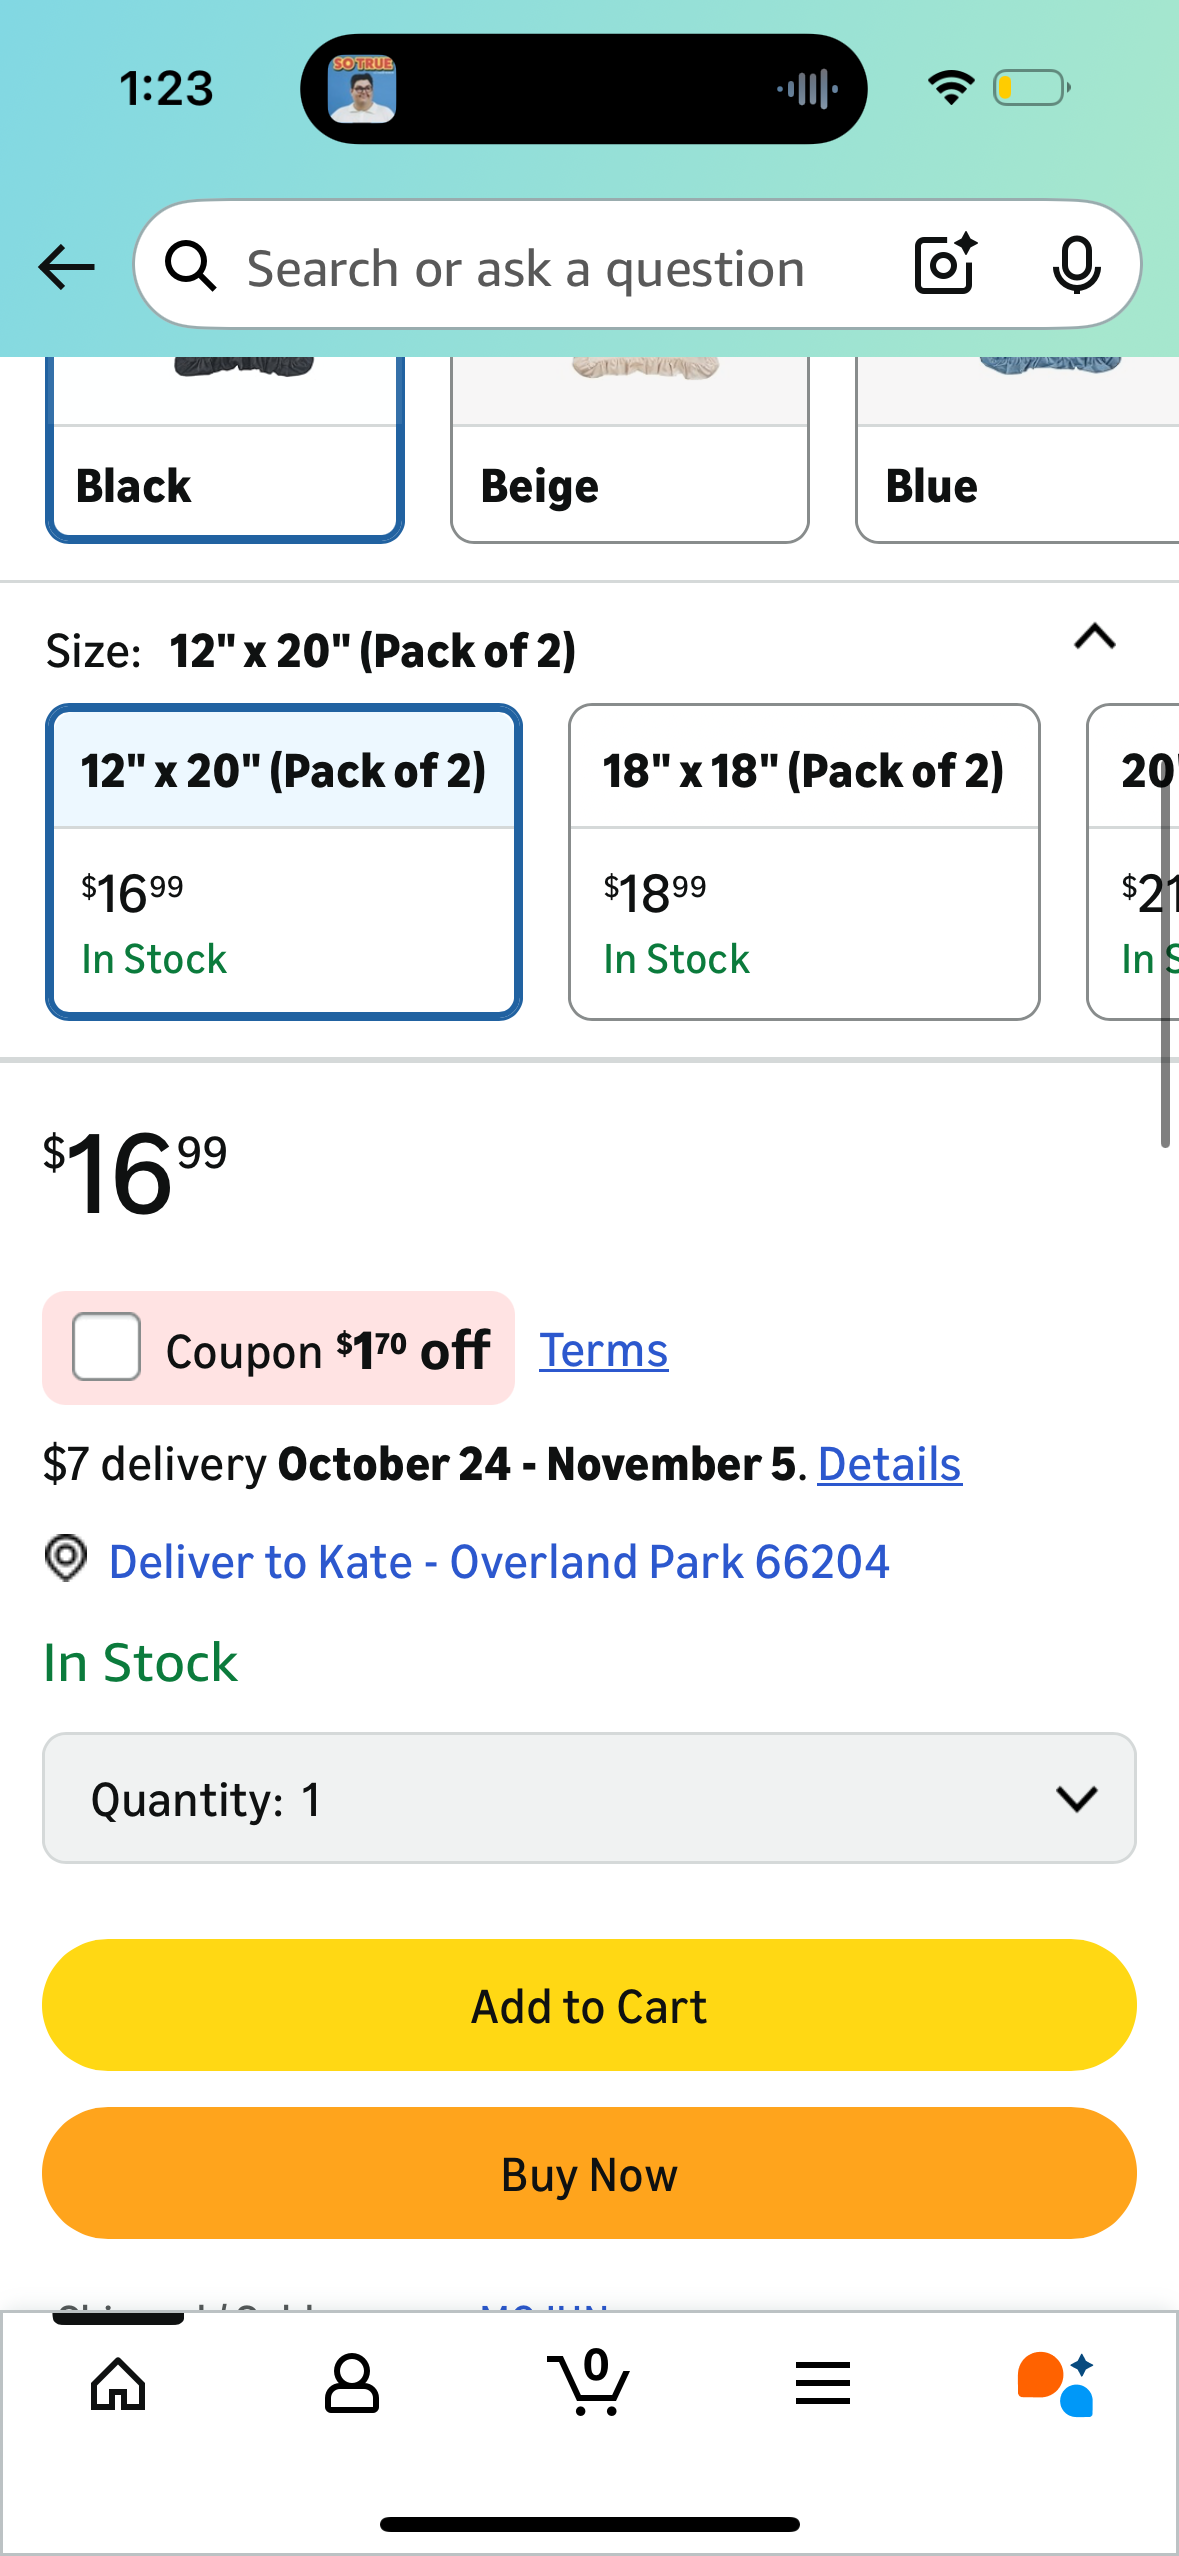Open the hamburger menu icon
Image resolution: width=1179 pixels, height=2556 pixels.
click(x=823, y=2384)
